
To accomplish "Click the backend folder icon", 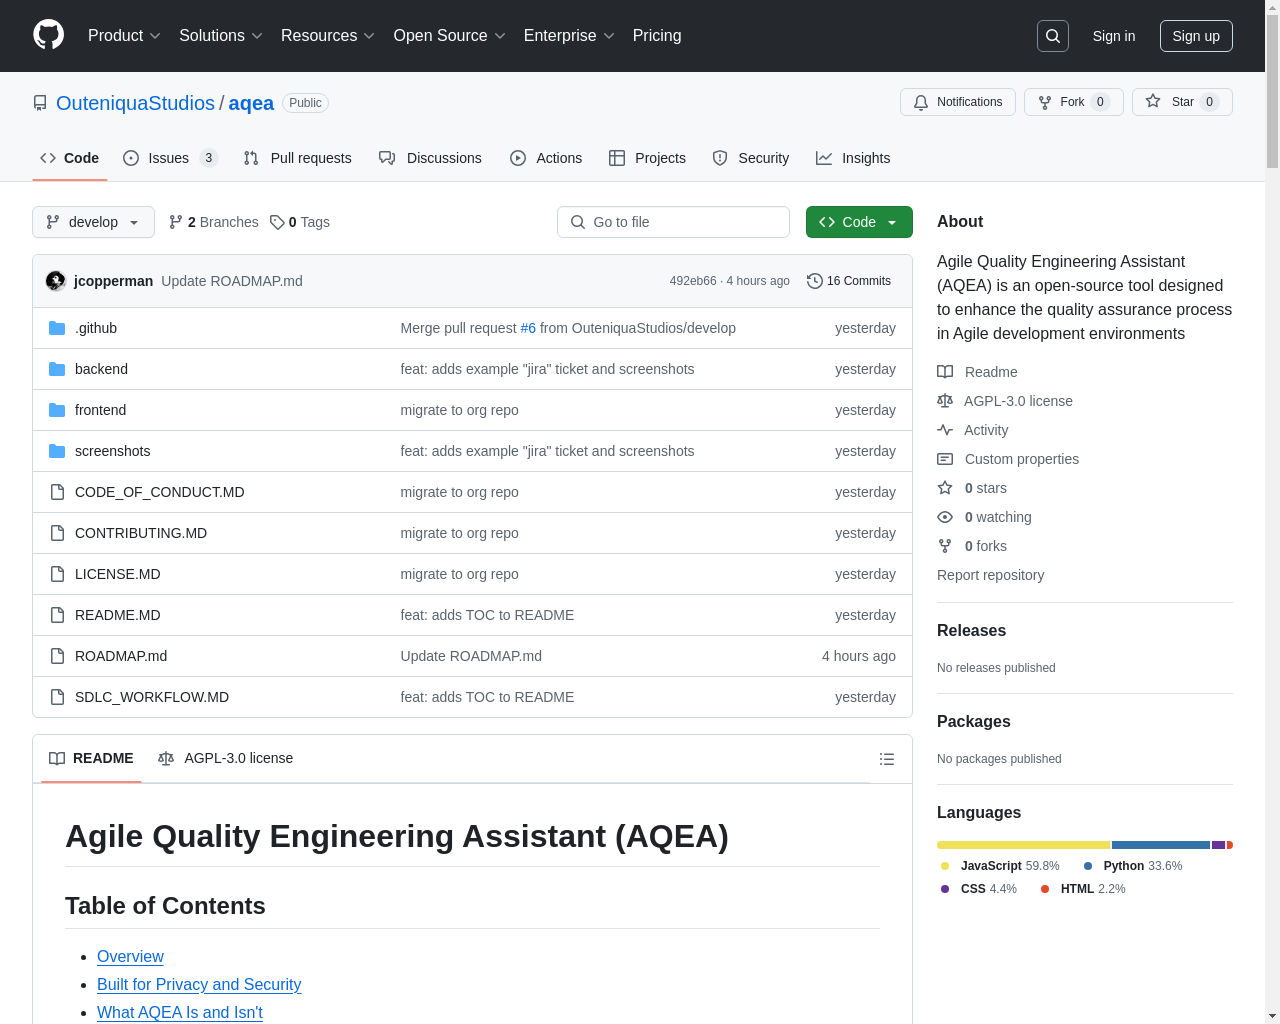I will 57,369.
